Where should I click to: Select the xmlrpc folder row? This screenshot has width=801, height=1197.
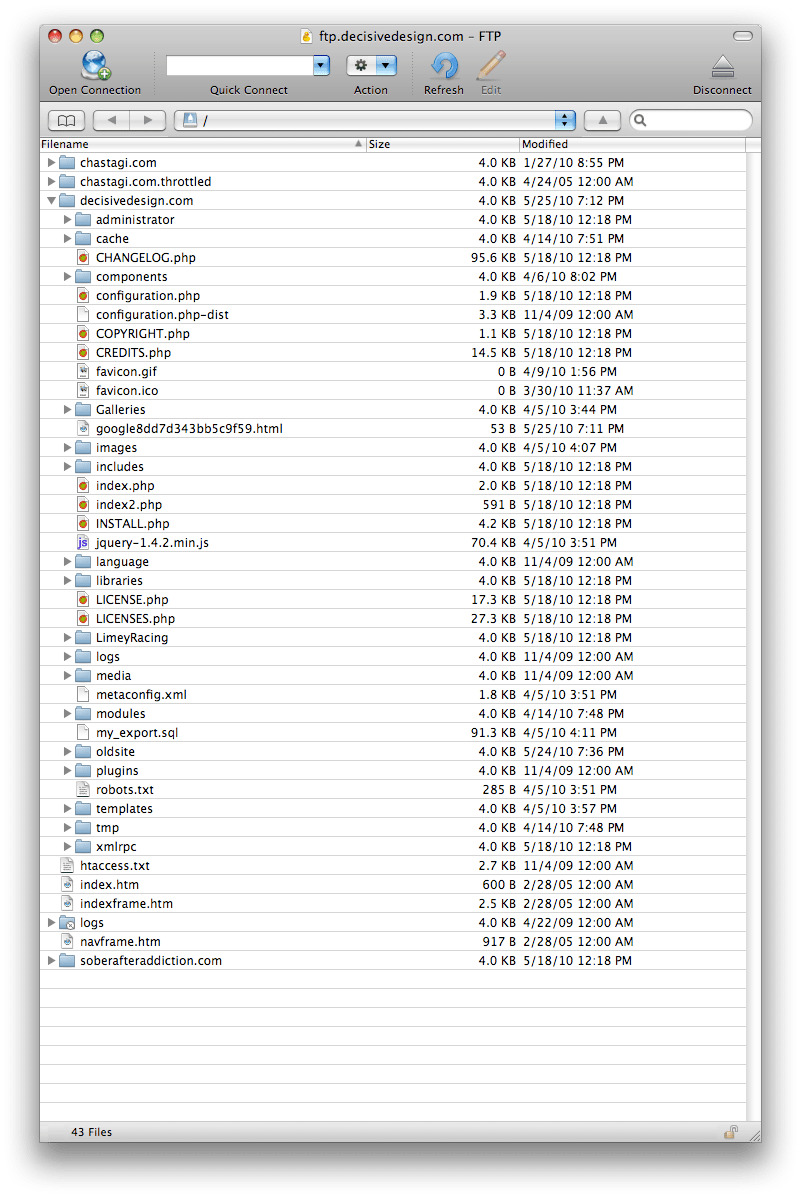point(393,847)
